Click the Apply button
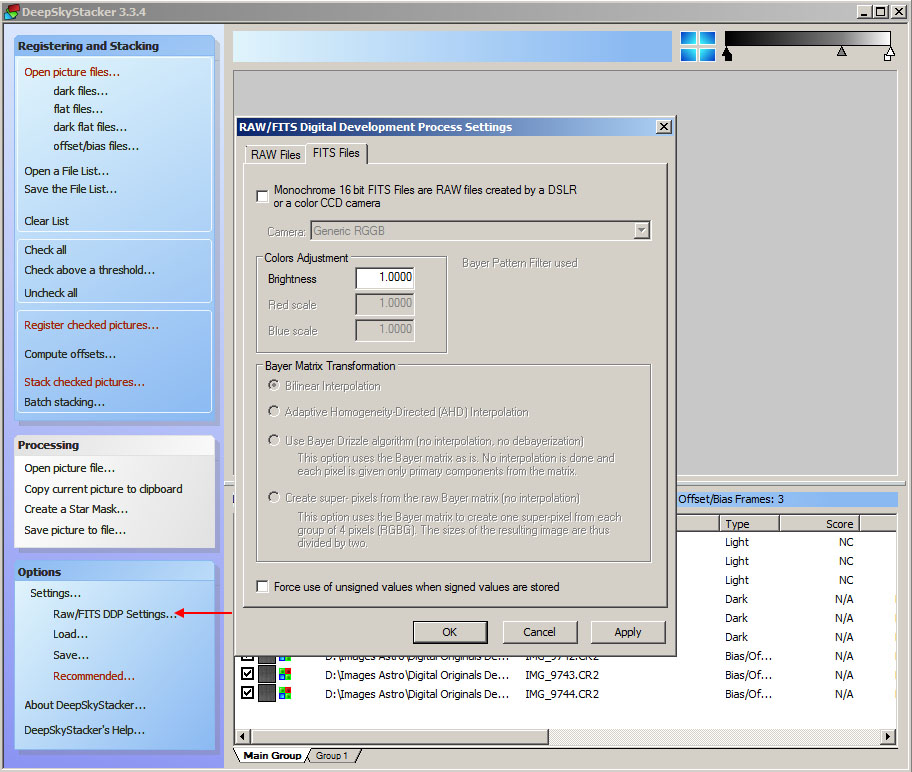 [628, 632]
